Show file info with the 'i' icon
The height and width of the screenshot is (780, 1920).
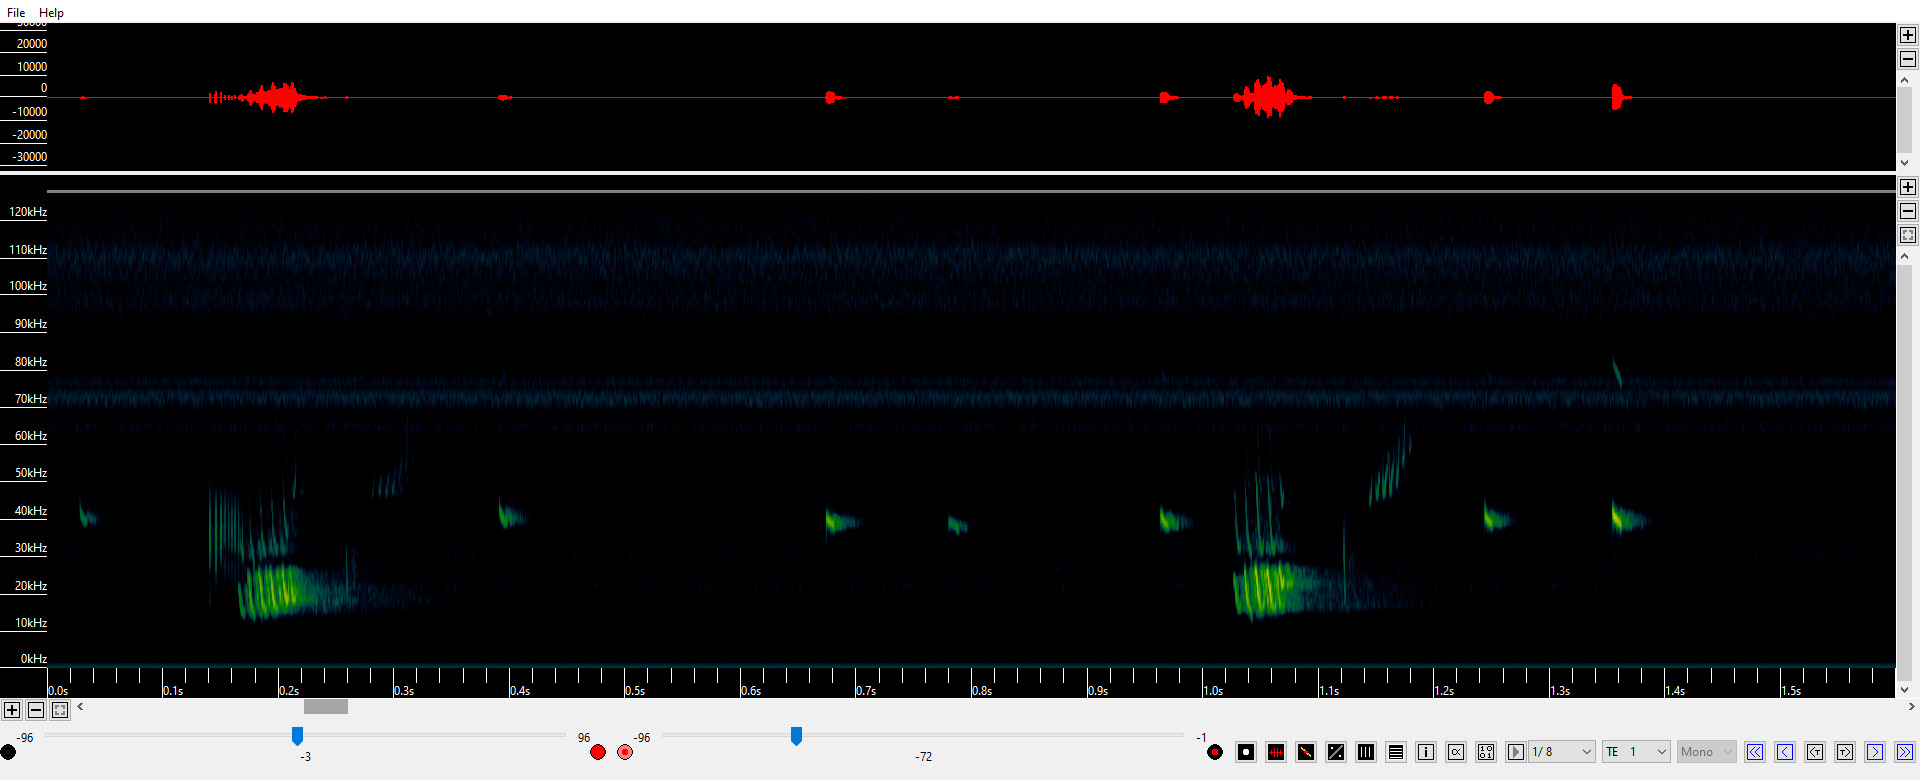tap(1426, 752)
